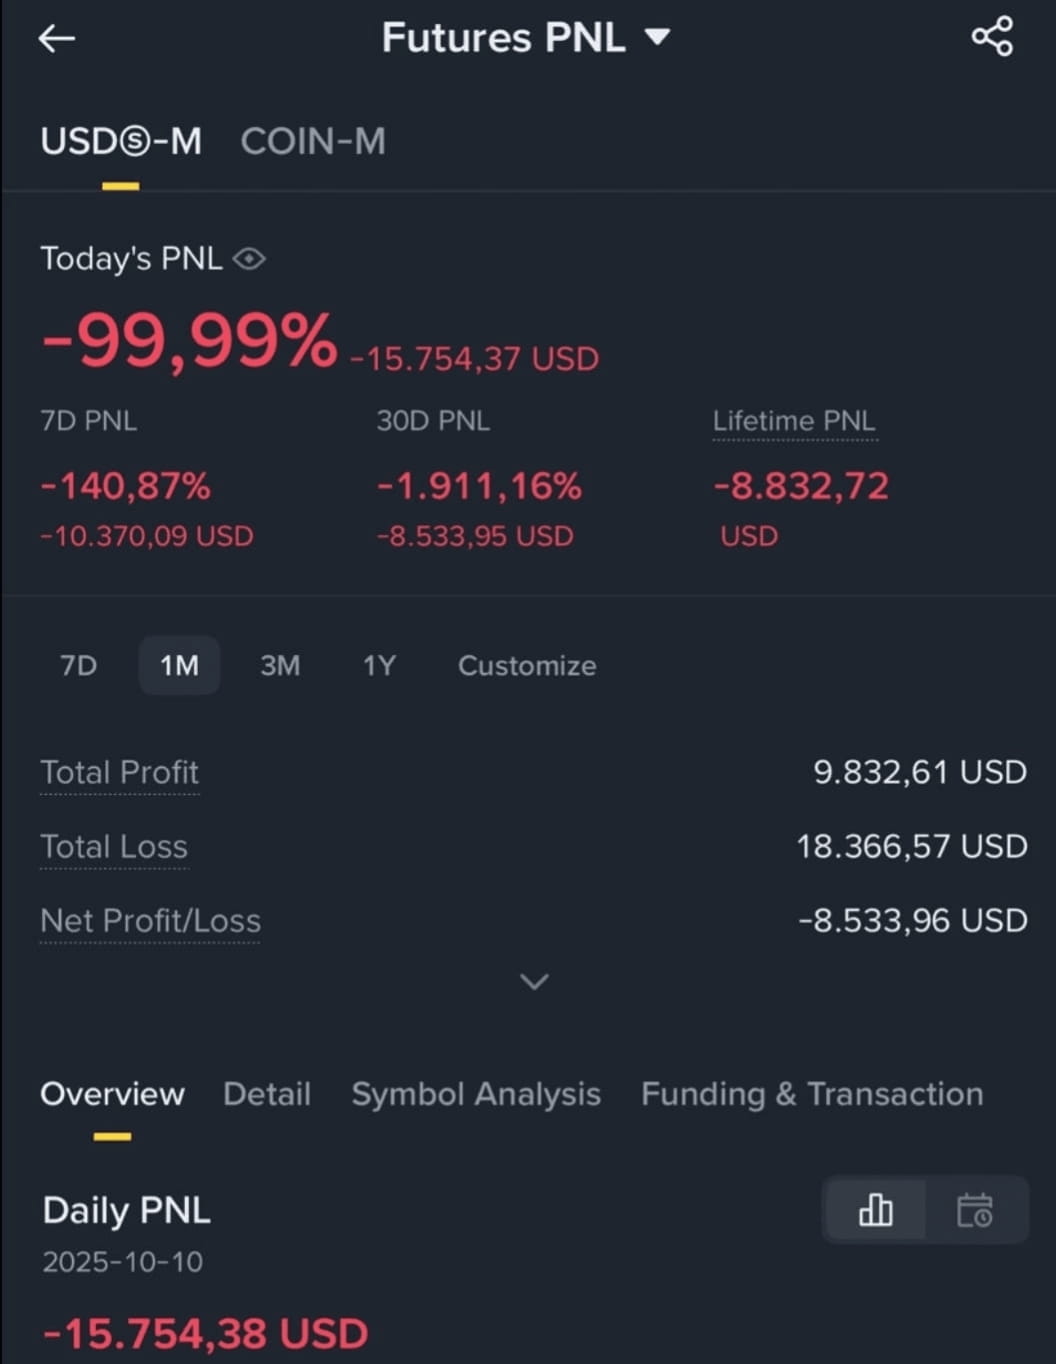Select the 3M time range
The height and width of the screenshot is (1364, 1056).
click(280, 665)
